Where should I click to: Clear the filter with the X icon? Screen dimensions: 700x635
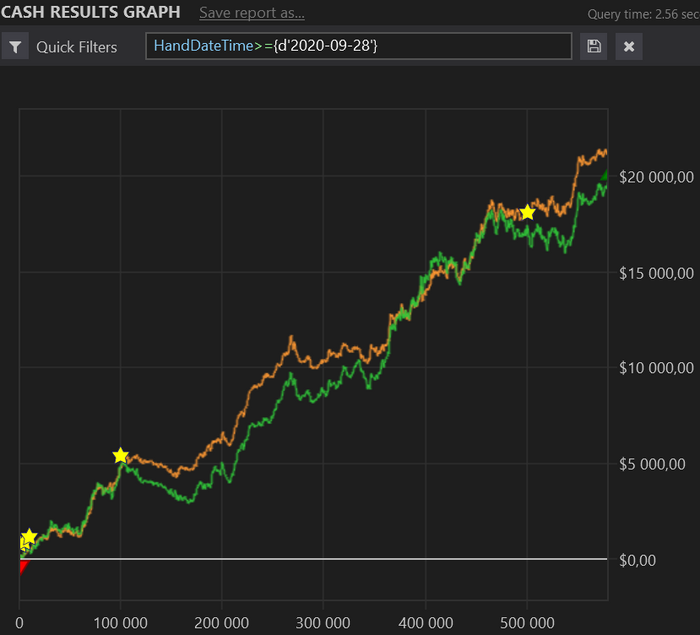click(629, 46)
